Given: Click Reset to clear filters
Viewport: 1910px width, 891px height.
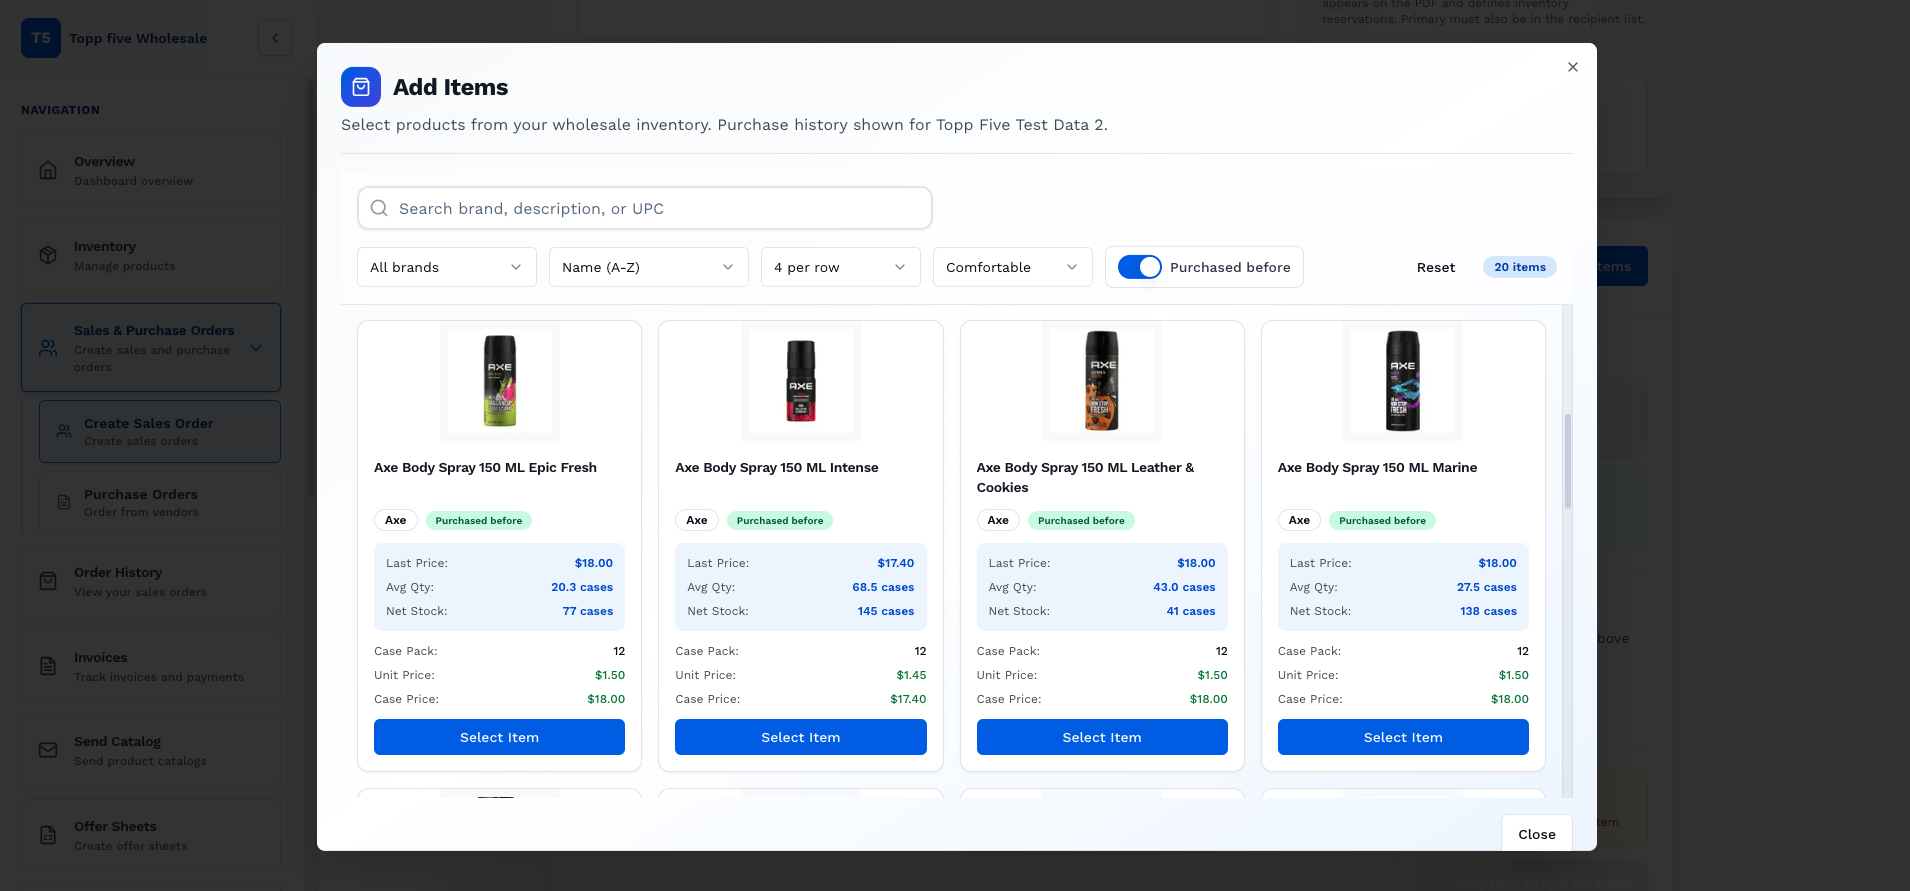Looking at the screenshot, I should point(1435,267).
